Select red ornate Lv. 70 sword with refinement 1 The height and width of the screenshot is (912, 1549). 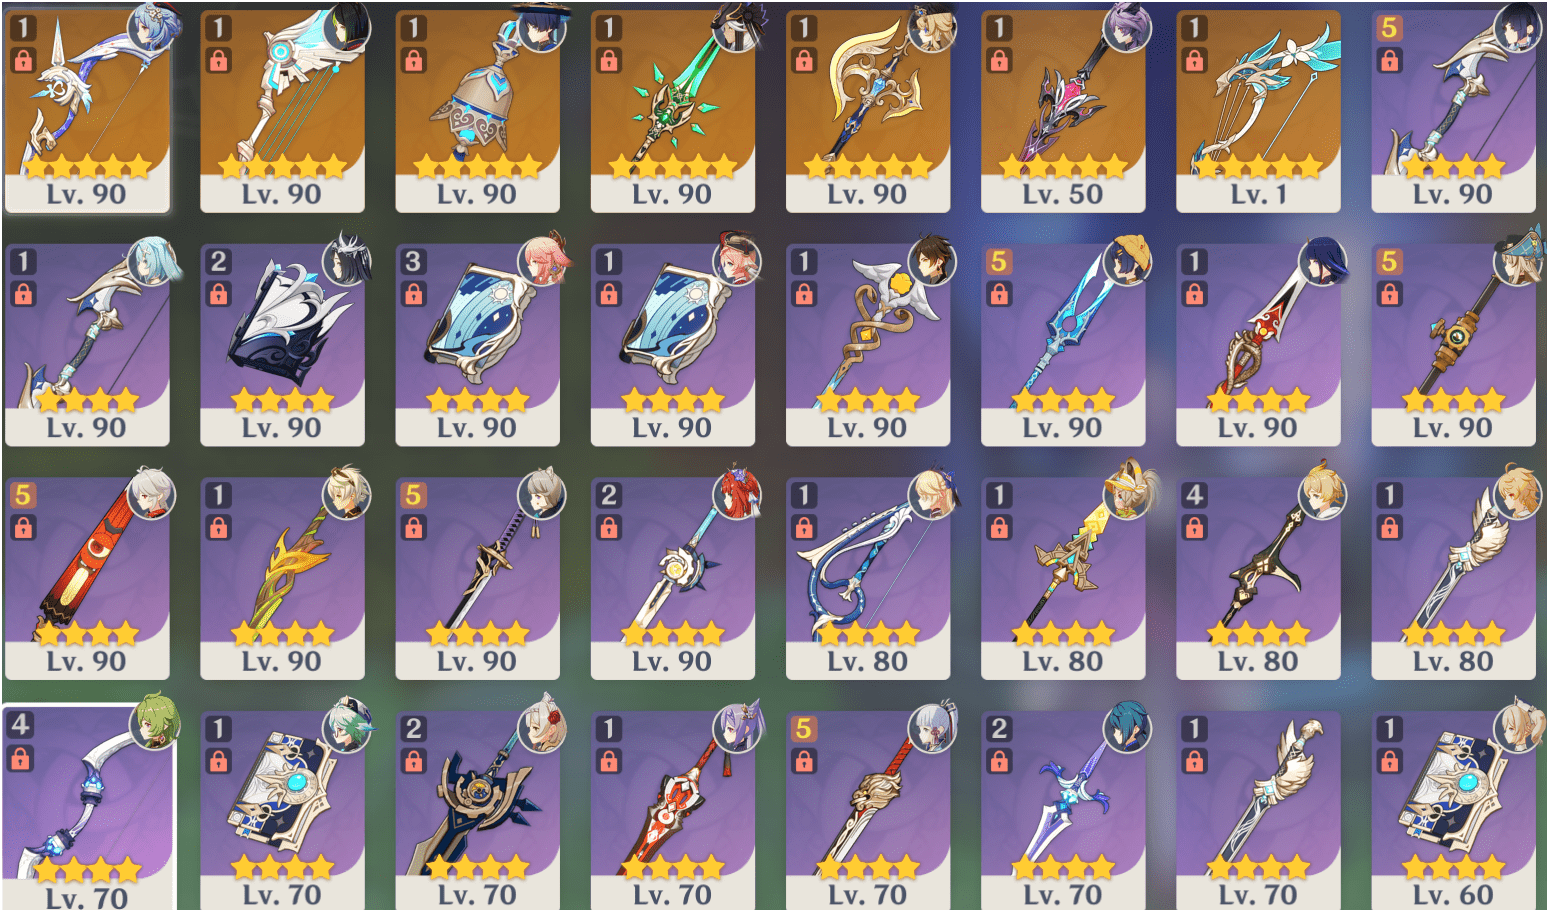(x=672, y=810)
